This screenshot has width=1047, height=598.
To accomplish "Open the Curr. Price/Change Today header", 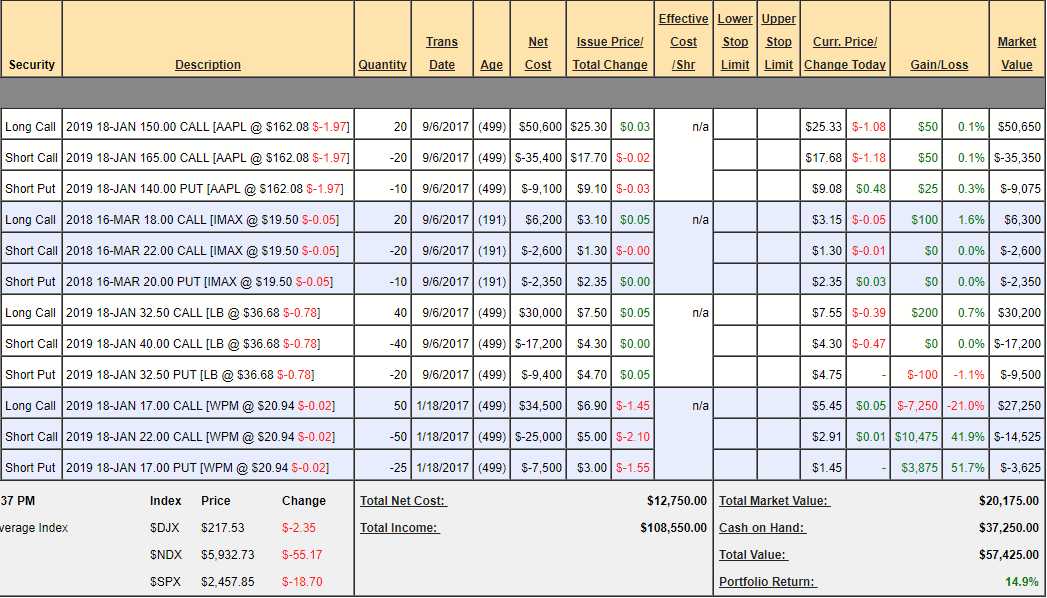I will (x=844, y=53).
